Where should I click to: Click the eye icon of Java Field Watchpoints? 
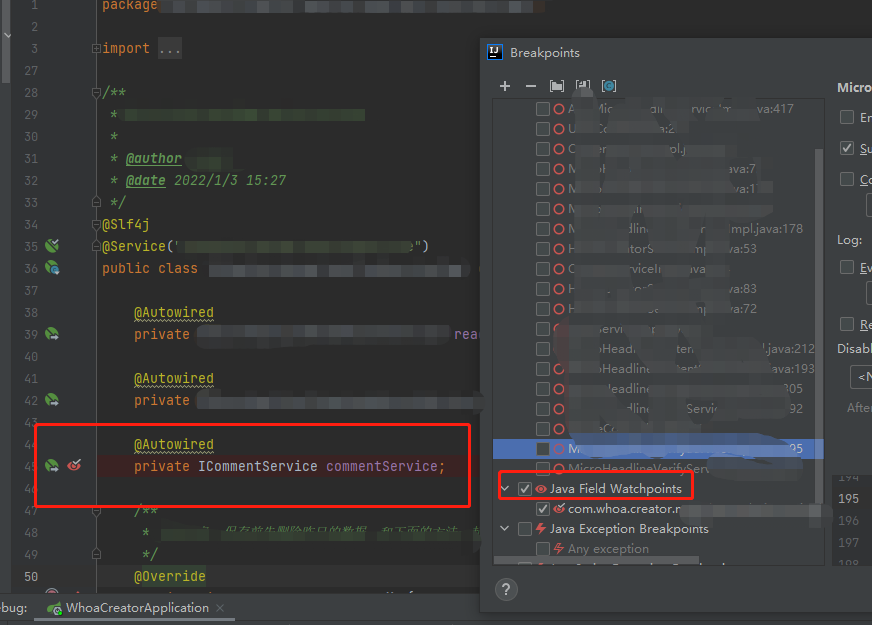pos(541,489)
